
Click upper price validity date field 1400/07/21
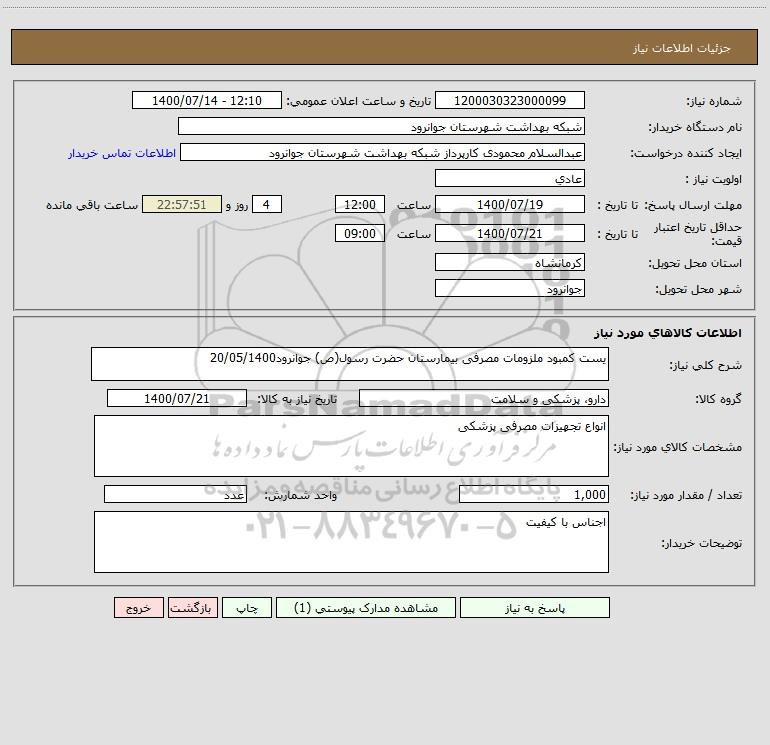(510, 233)
